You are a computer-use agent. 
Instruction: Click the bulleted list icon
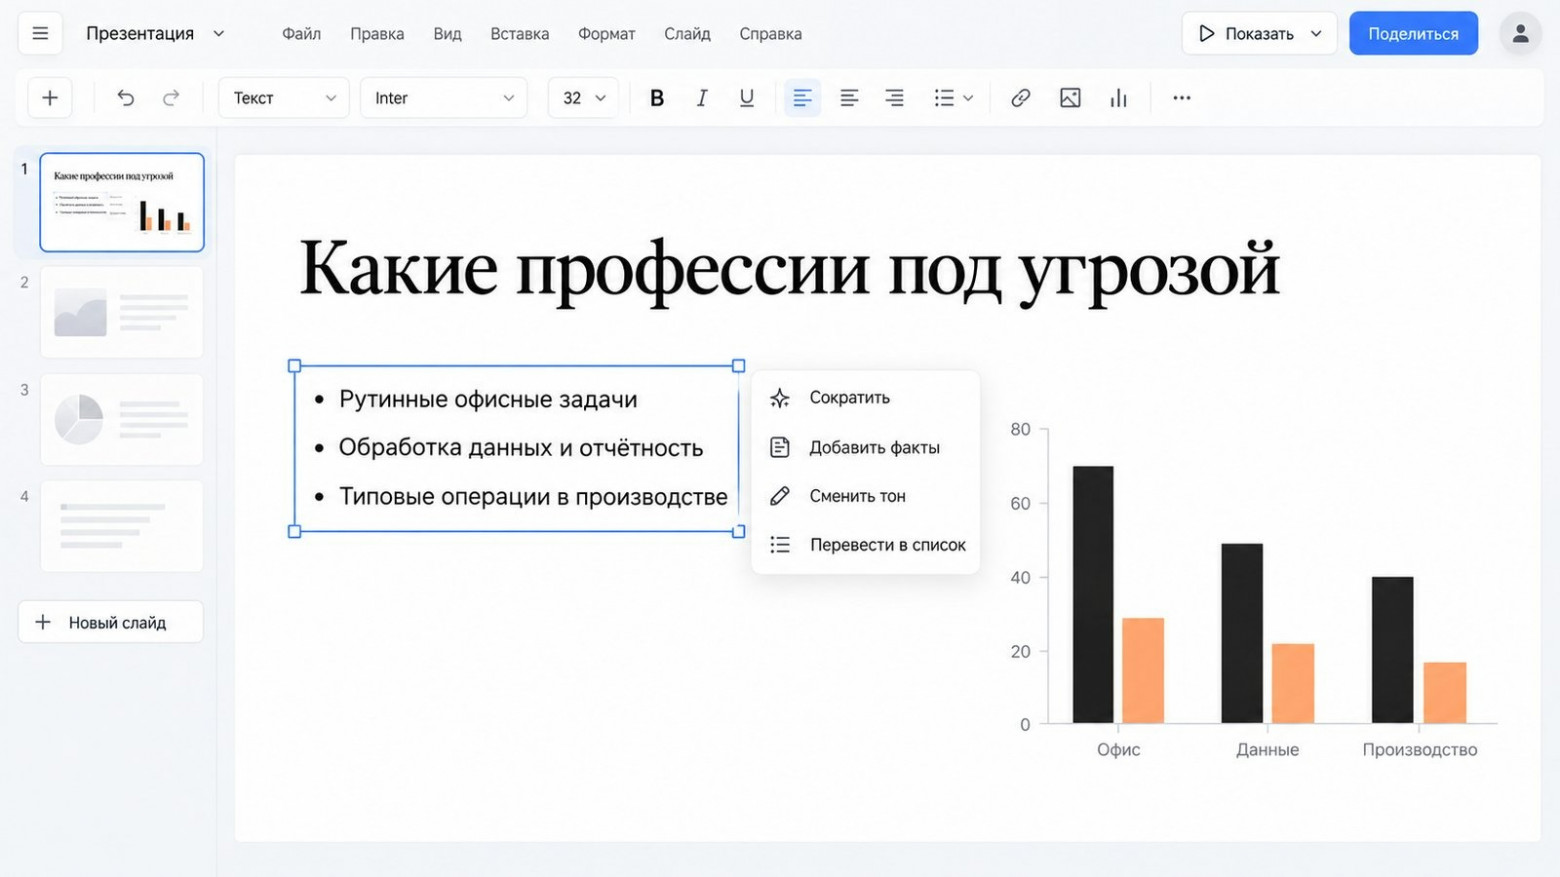coord(944,98)
